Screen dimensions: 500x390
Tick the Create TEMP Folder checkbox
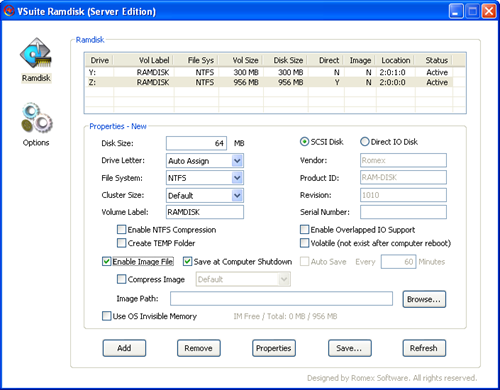pos(121,243)
